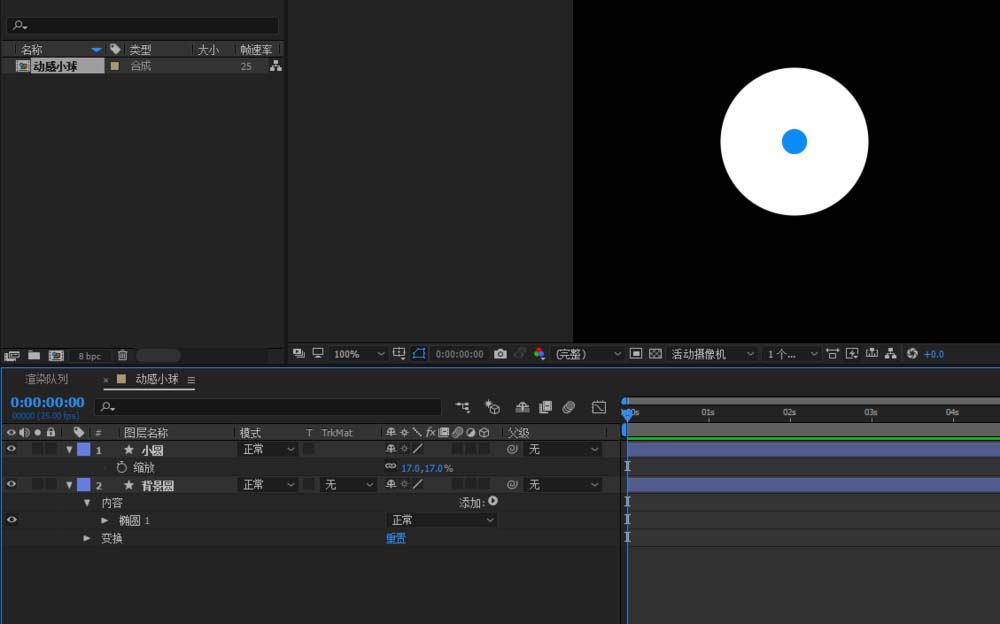Click the trash icon in project panel
Image resolution: width=1000 pixels, height=624 pixels.
[x=122, y=355]
